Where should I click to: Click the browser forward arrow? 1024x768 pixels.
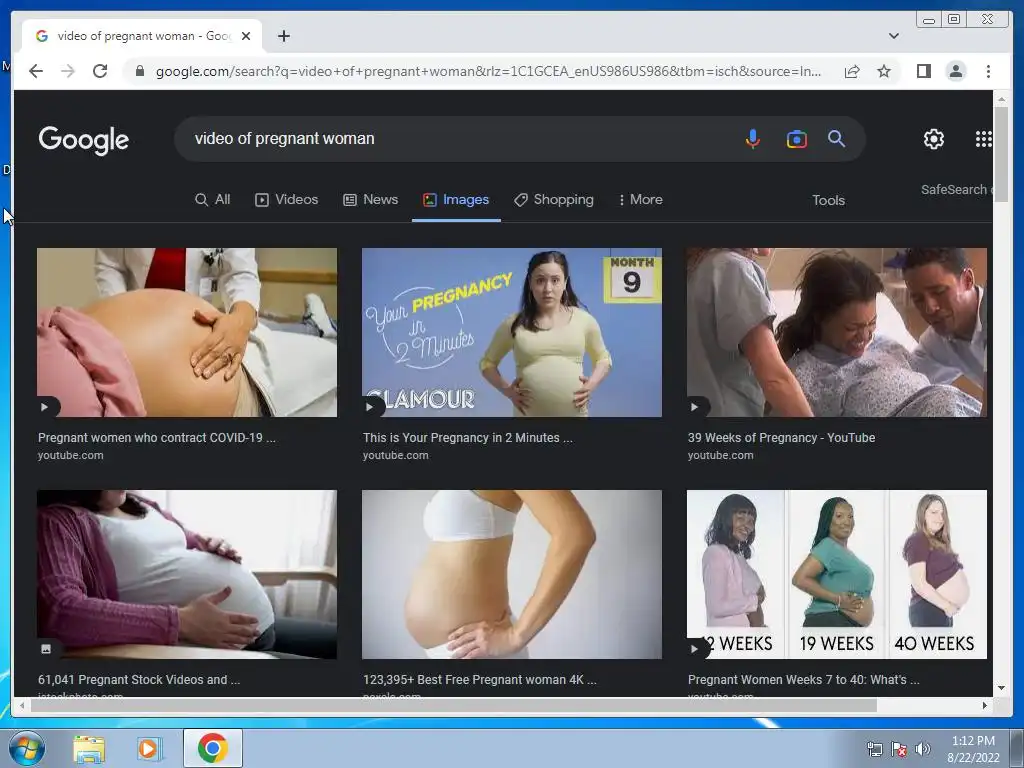68,71
